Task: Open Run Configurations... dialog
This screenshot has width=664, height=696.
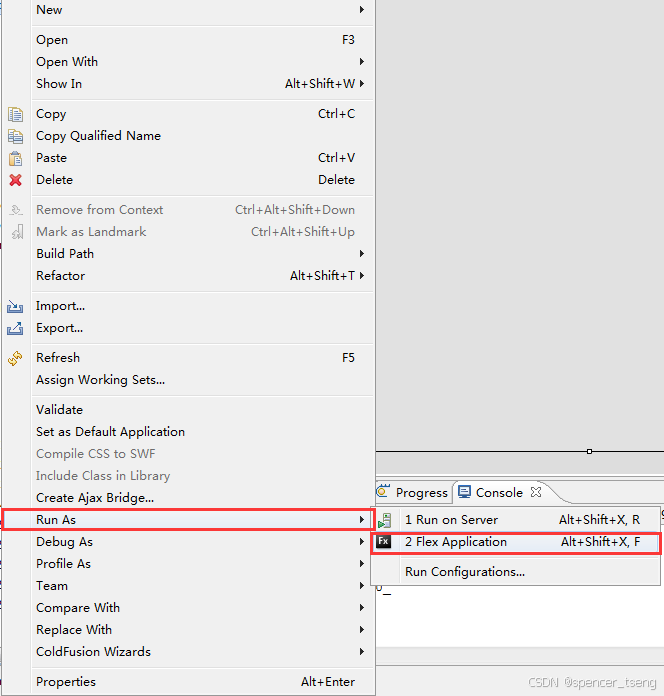Action: pyautogui.click(x=515, y=572)
